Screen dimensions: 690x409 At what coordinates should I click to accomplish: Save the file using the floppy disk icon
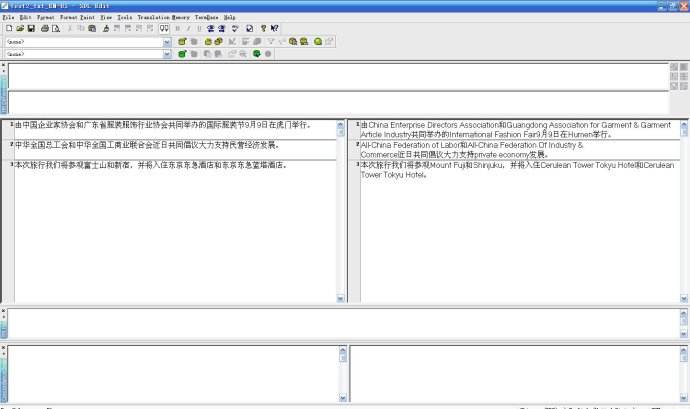(x=31, y=29)
